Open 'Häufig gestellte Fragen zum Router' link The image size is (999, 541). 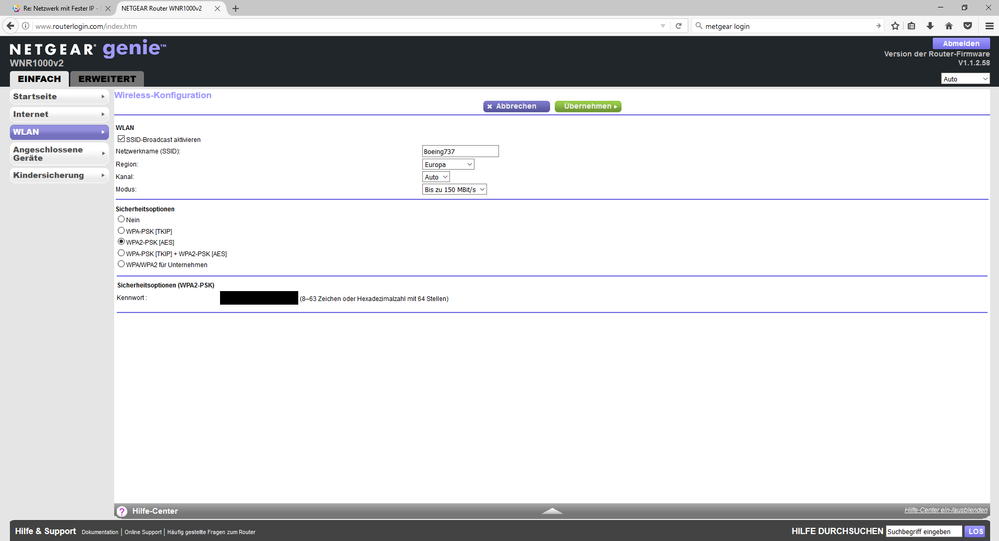click(x=211, y=532)
